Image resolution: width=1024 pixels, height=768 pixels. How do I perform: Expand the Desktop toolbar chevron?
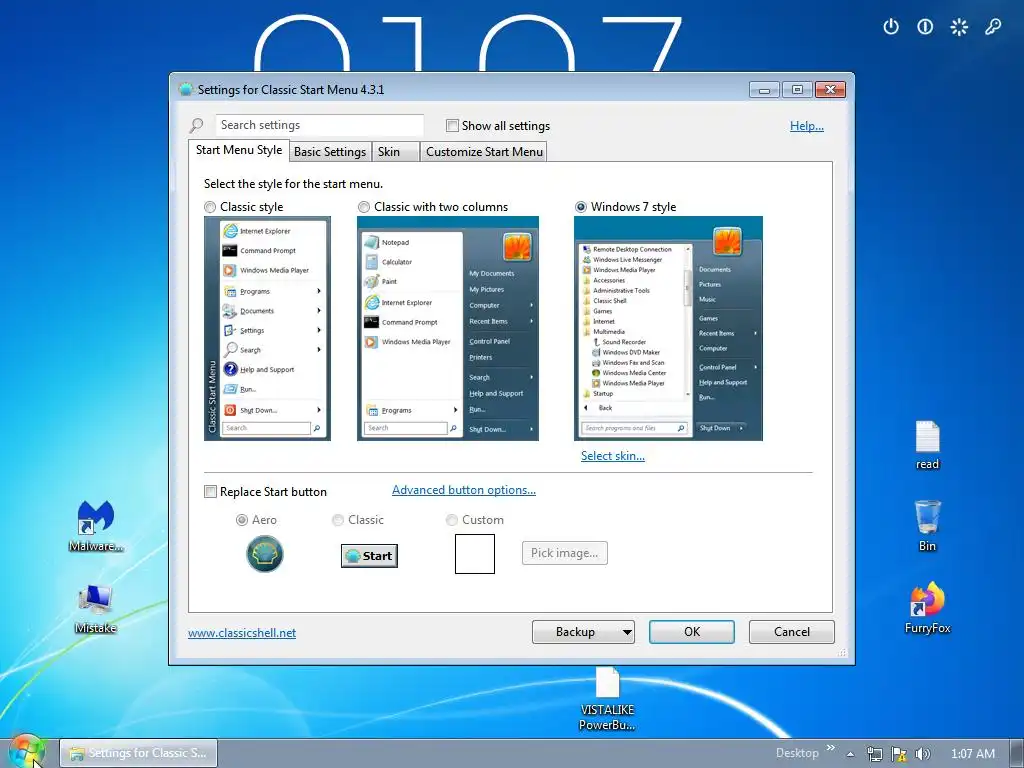pyautogui.click(x=831, y=748)
